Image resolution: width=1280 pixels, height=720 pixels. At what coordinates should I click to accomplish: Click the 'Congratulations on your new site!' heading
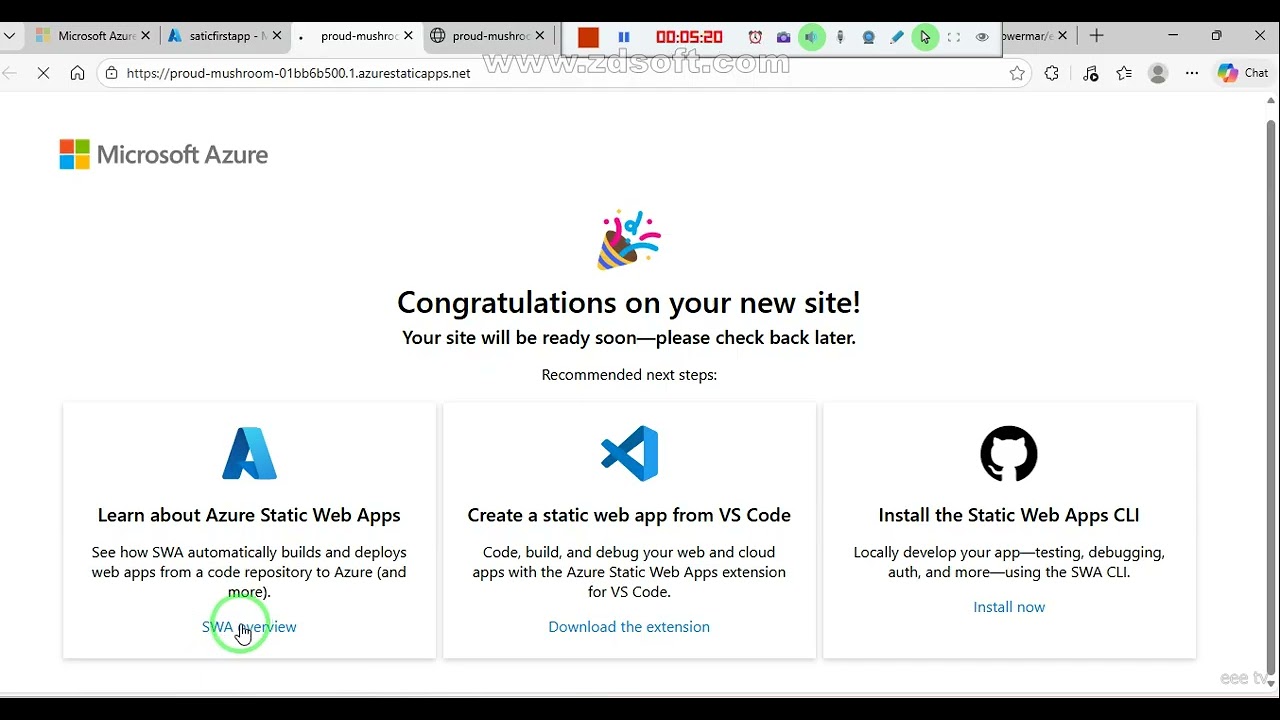click(629, 302)
